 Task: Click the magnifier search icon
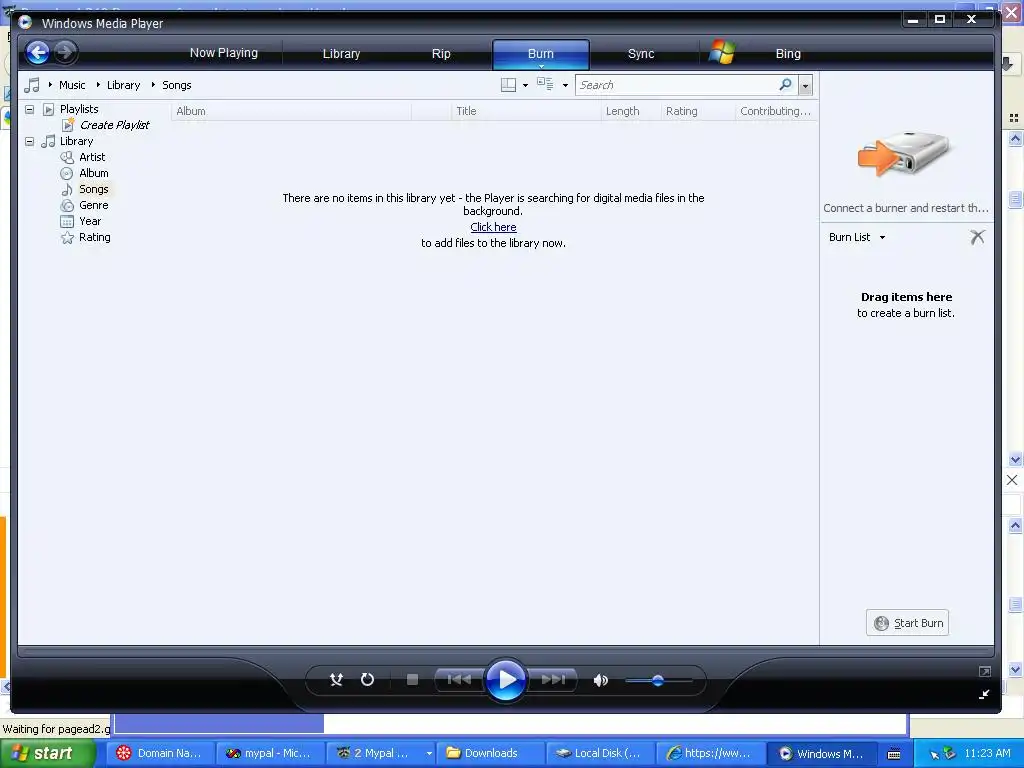point(786,84)
